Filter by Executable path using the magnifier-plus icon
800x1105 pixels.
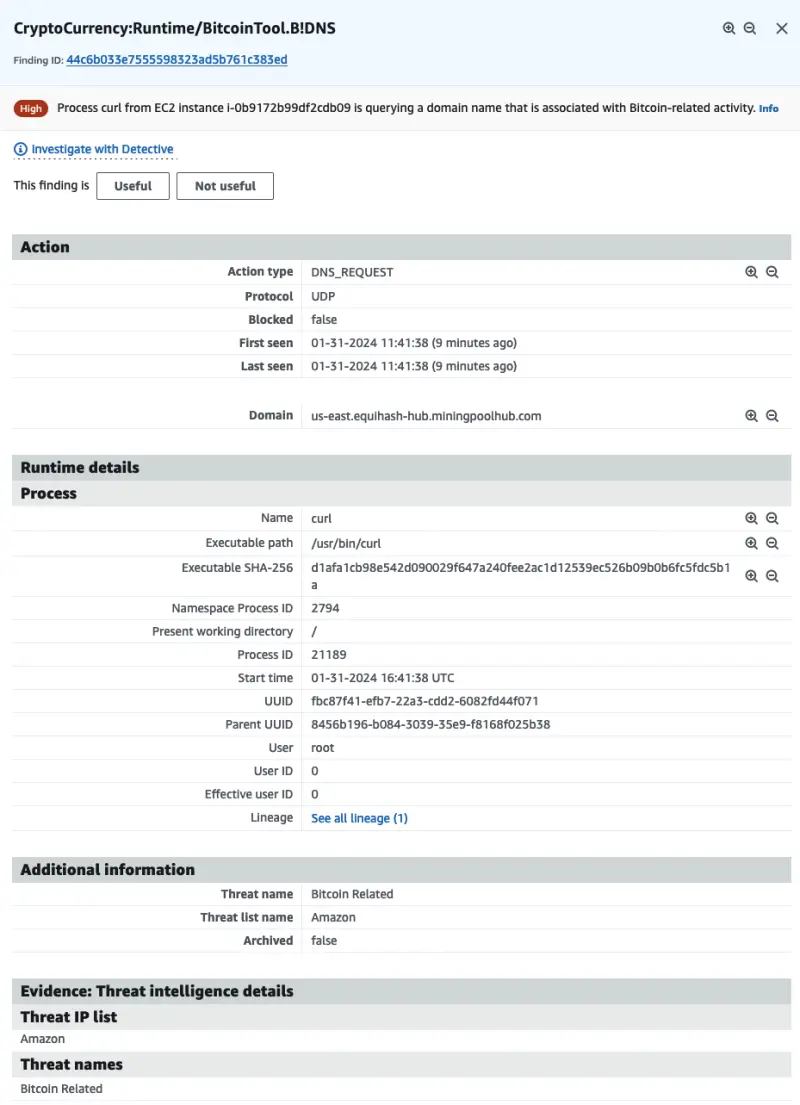click(751, 542)
